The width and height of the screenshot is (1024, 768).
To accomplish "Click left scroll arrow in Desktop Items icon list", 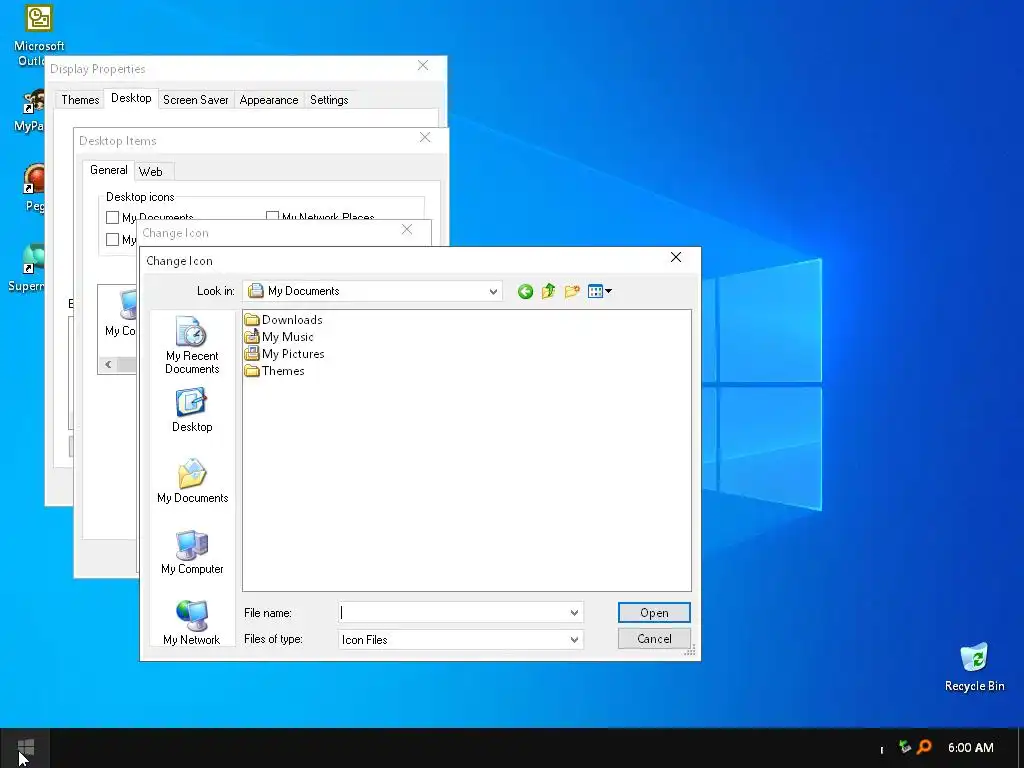I will pos(108,364).
